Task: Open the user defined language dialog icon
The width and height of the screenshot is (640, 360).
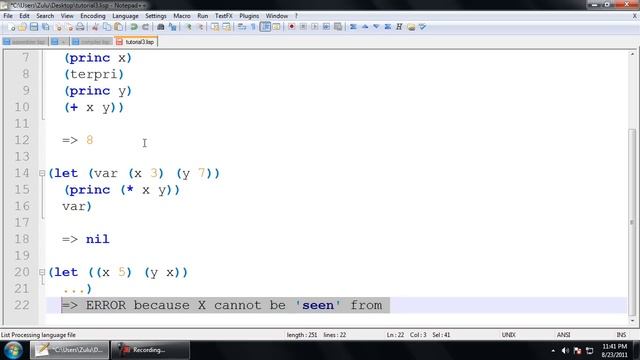Action: 276,27
